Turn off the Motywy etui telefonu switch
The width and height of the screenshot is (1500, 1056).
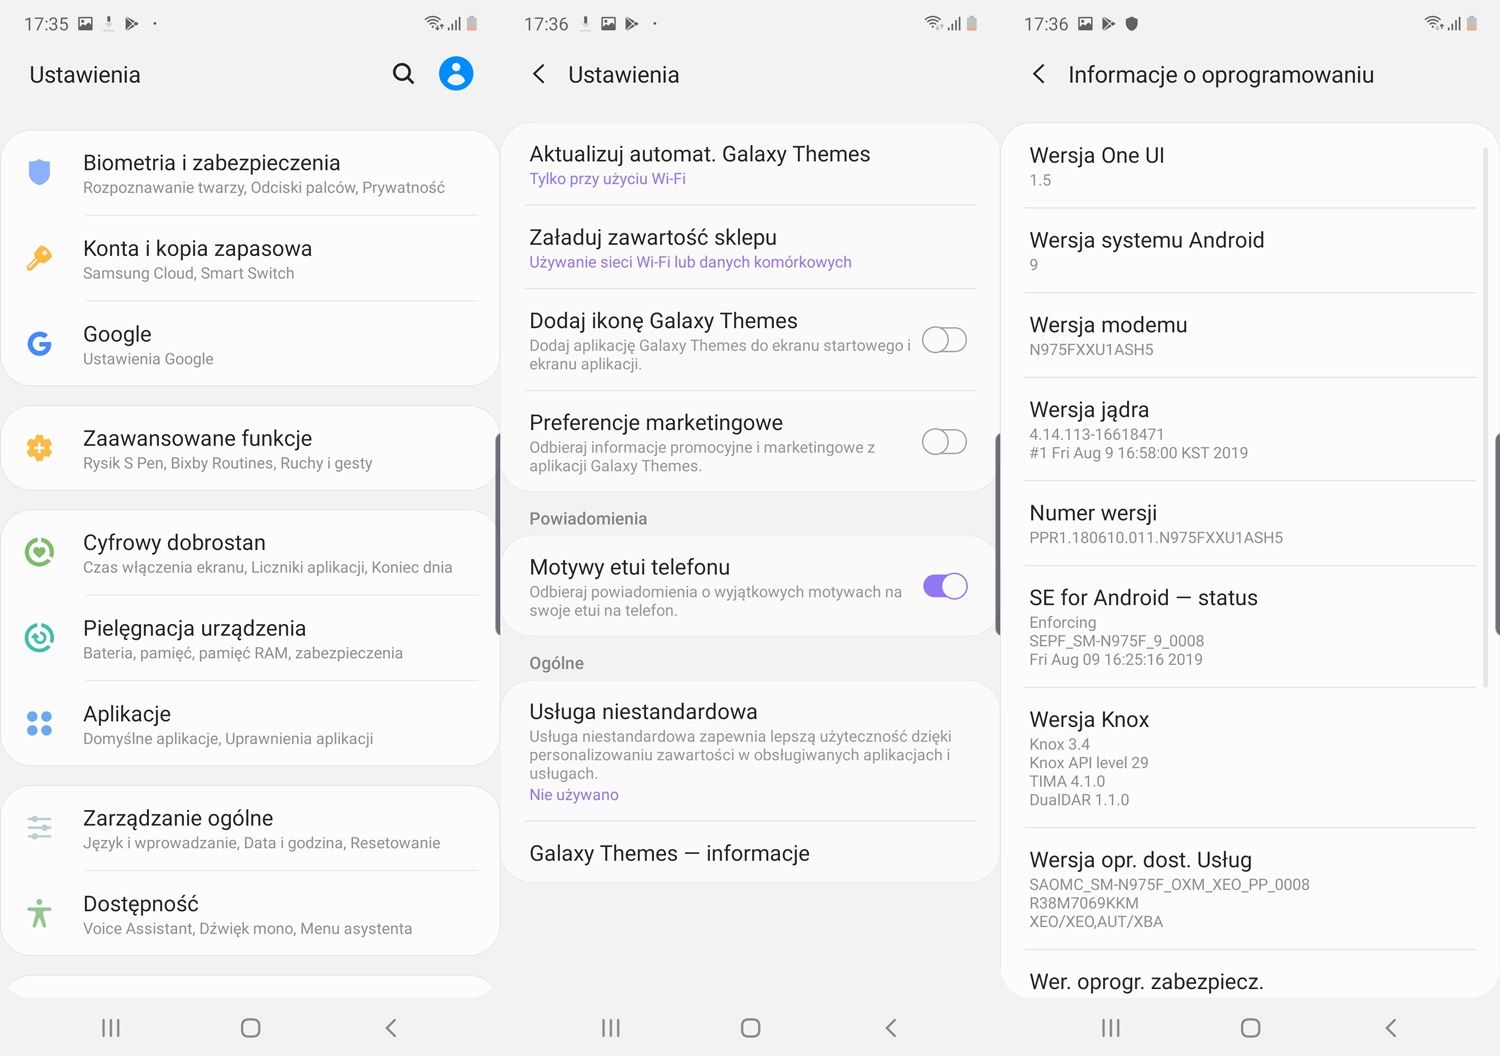(x=944, y=586)
